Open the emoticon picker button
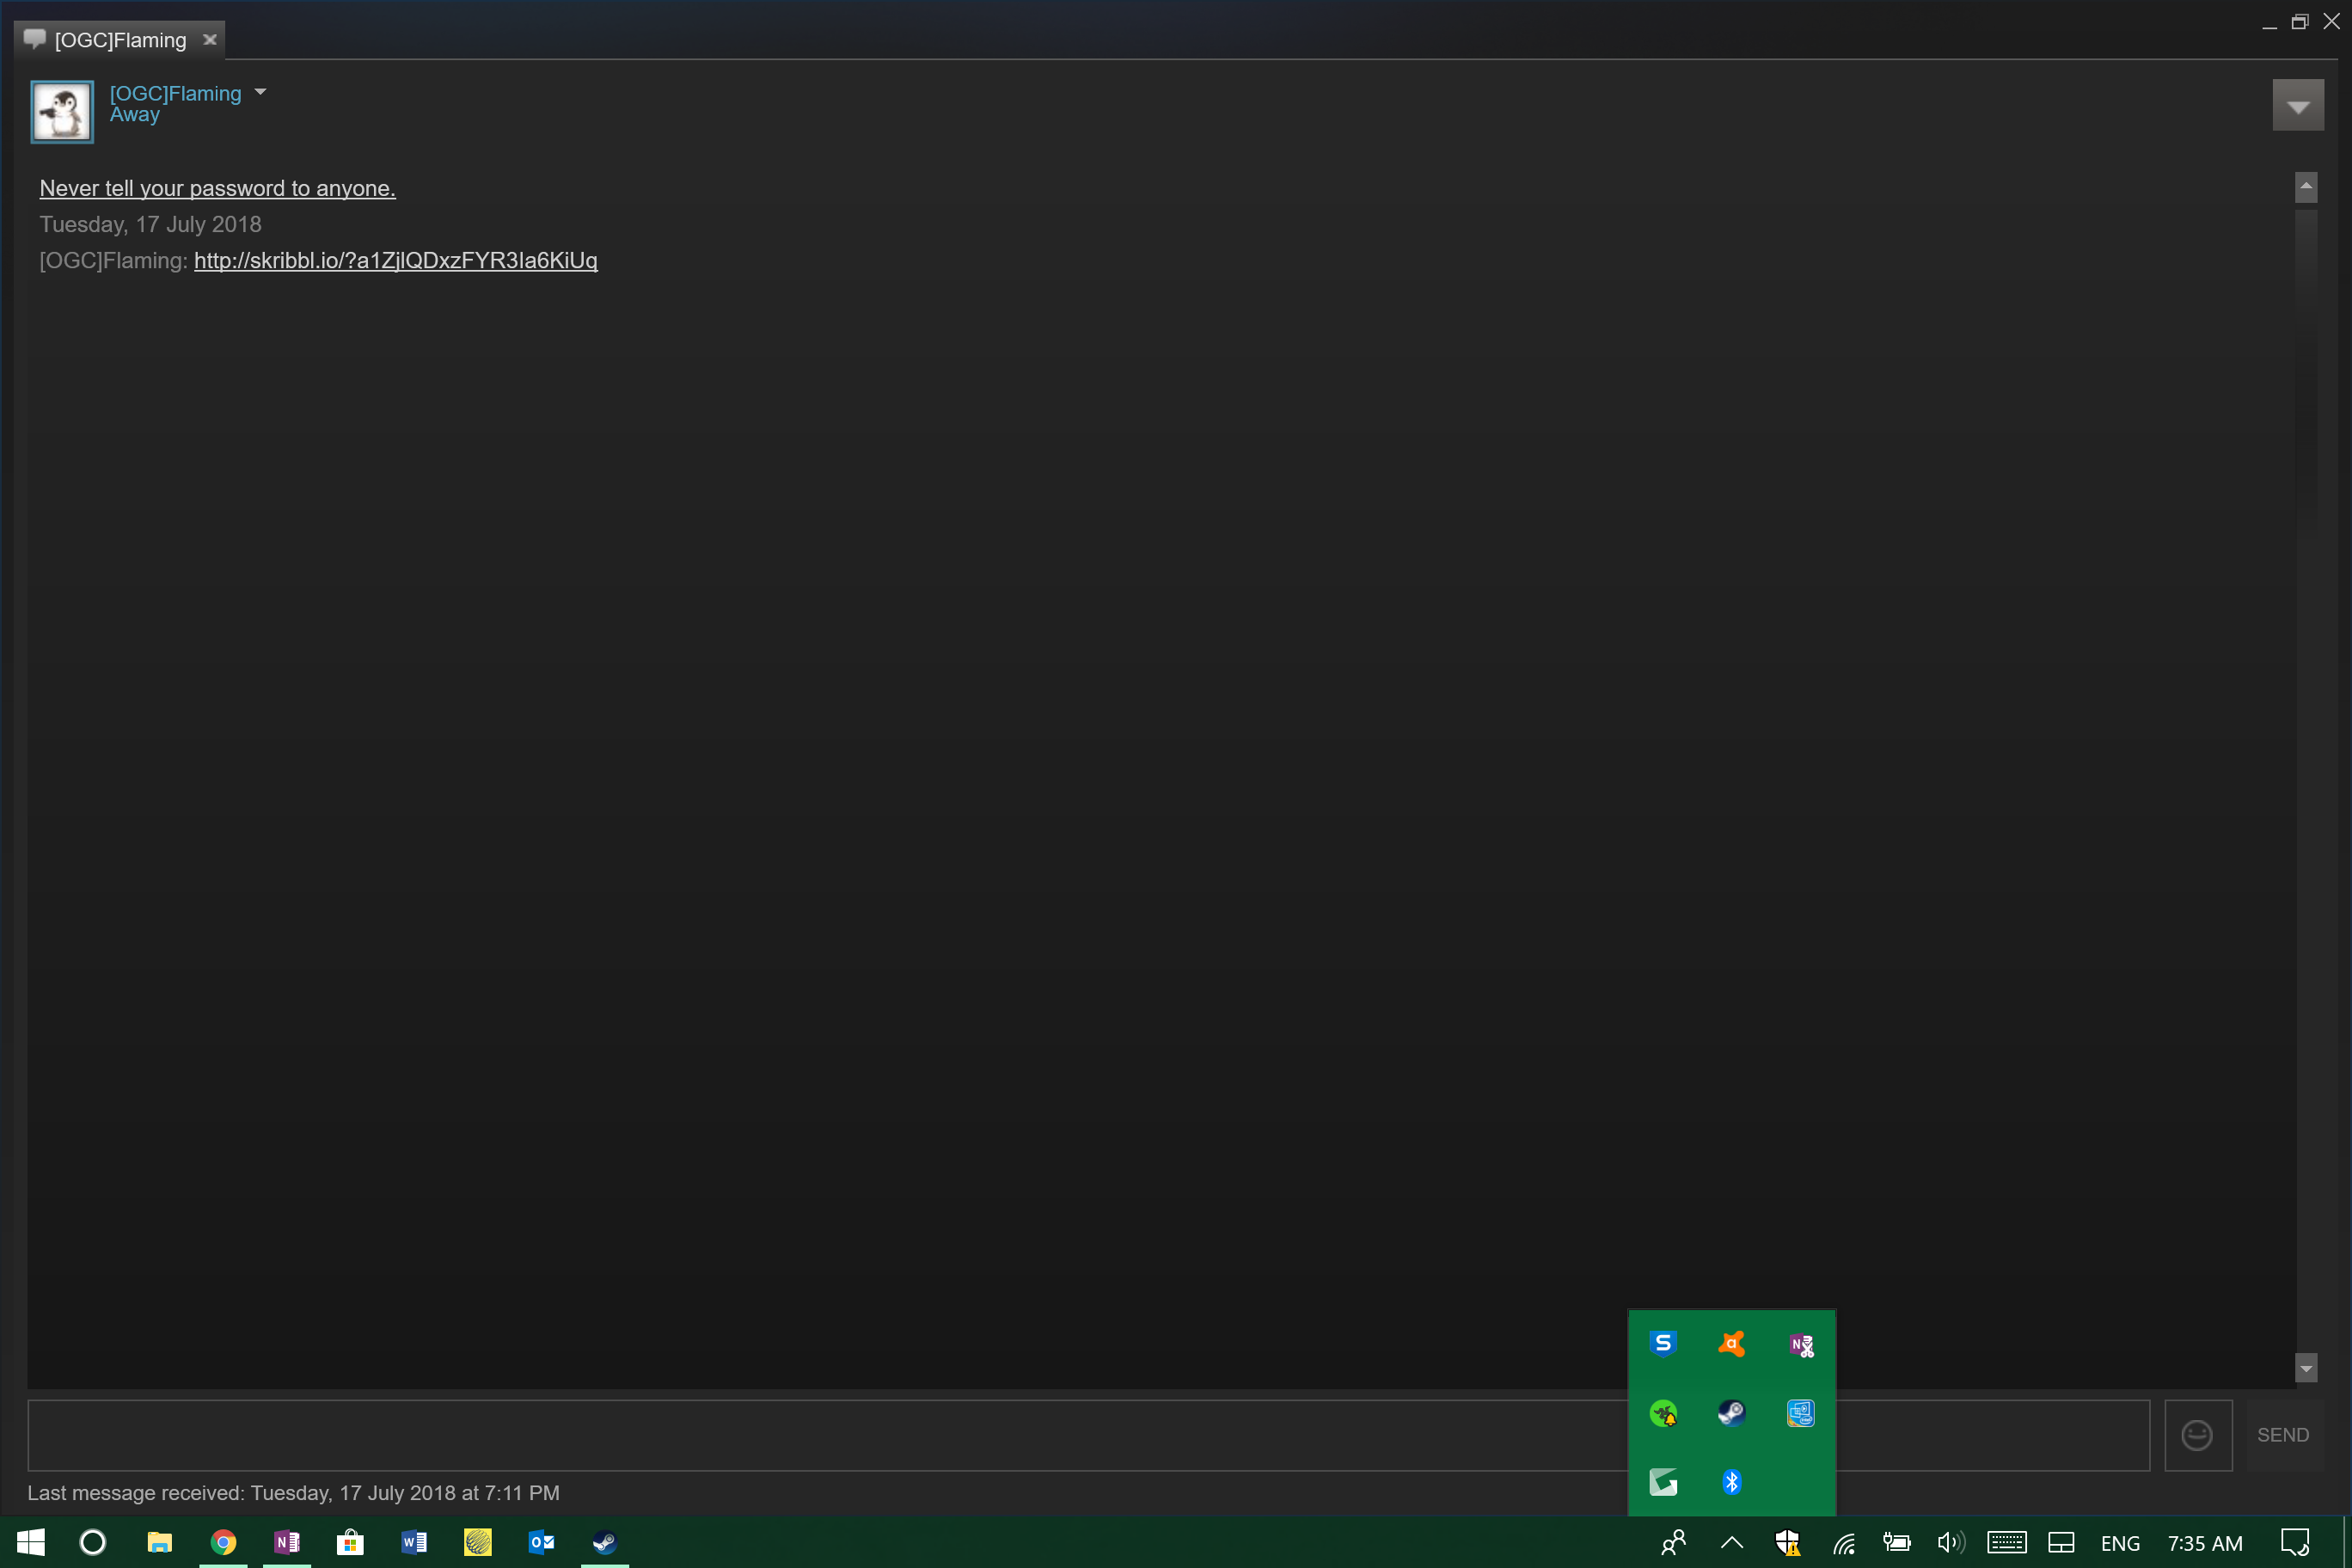Screen dimensions: 2352x1568 [2197, 1435]
